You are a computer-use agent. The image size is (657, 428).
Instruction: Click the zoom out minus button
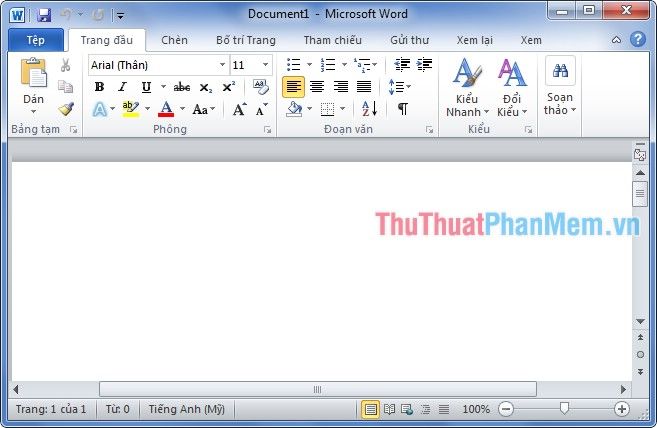coord(506,409)
